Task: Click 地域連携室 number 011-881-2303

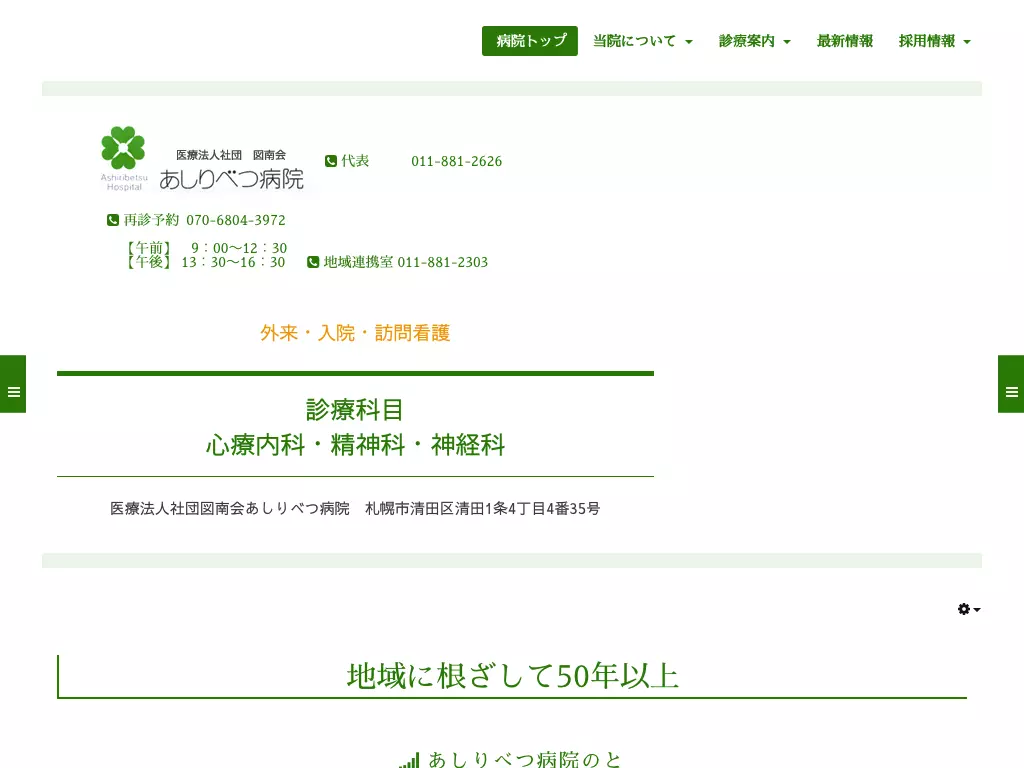Action: pos(443,262)
